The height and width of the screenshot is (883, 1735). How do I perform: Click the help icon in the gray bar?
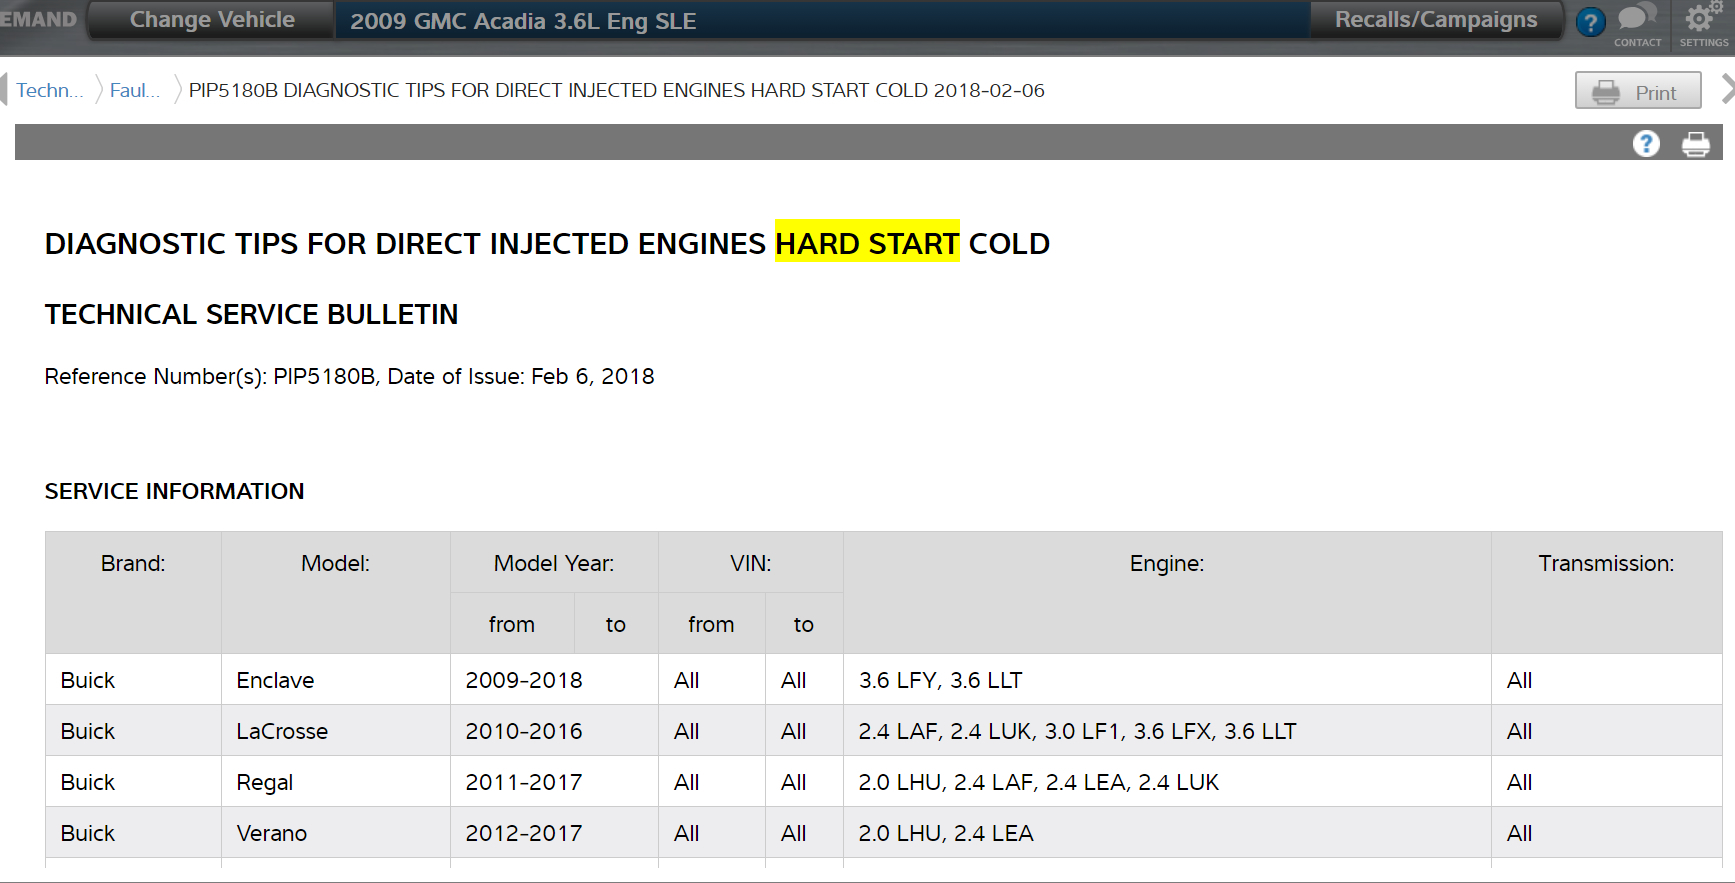[x=1646, y=144]
